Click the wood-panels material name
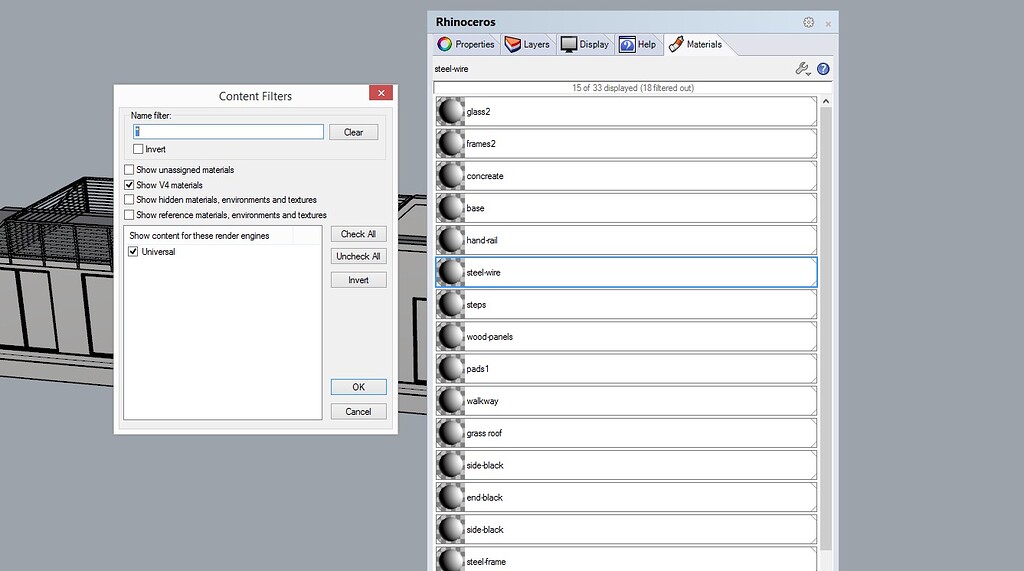Image resolution: width=1024 pixels, height=571 pixels. point(489,337)
